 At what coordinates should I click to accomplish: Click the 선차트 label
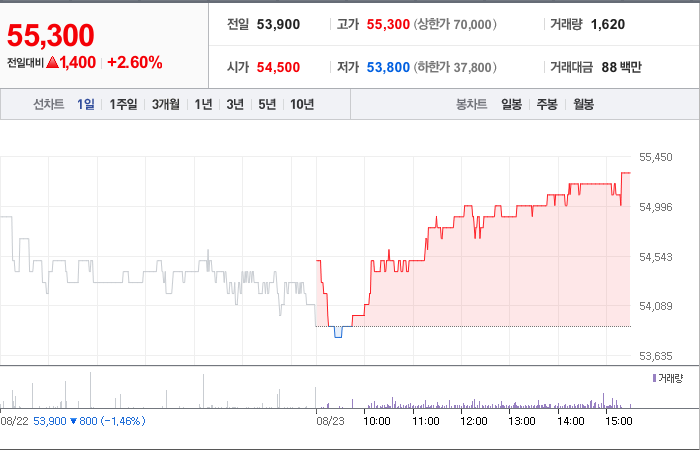tap(49, 104)
